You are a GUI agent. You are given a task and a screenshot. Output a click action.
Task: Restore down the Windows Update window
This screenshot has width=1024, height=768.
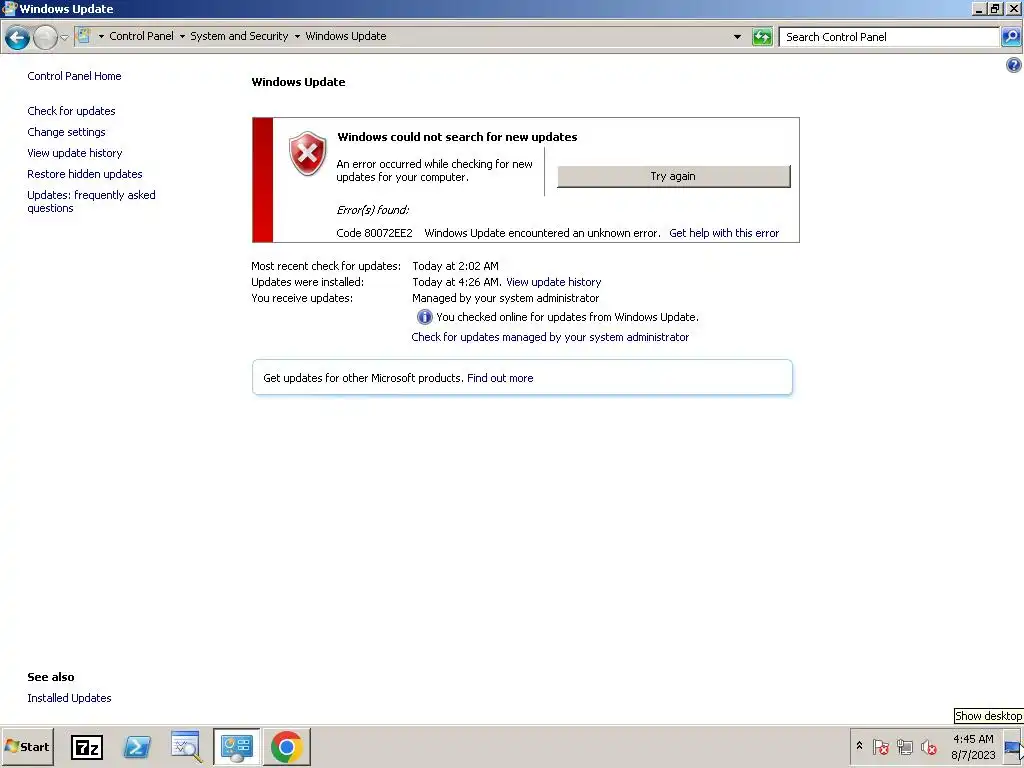995,9
